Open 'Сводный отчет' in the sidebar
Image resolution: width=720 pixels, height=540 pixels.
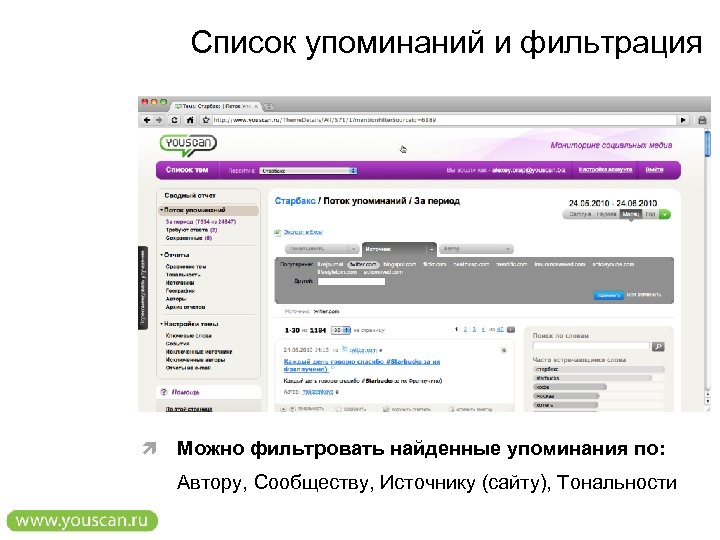190,196
